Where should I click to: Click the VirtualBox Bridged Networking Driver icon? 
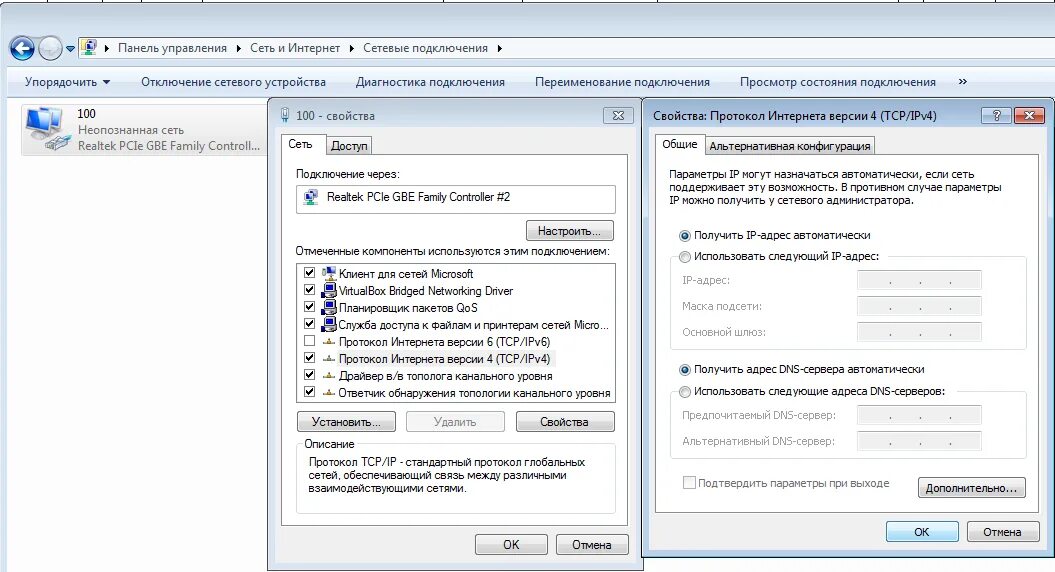click(x=329, y=290)
